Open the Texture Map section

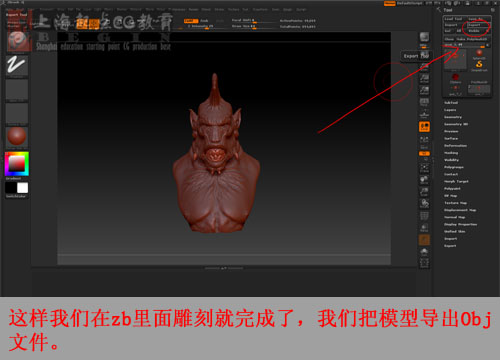click(455, 203)
